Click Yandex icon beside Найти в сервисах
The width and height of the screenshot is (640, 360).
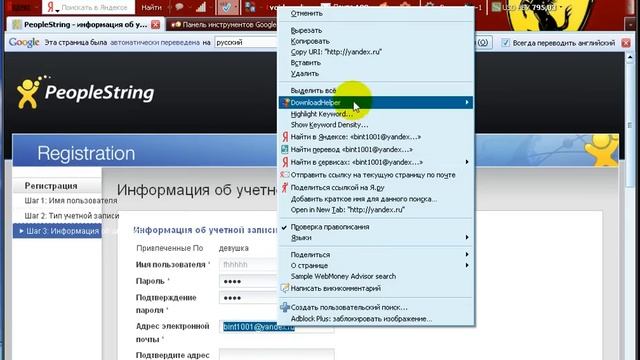pos(285,162)
